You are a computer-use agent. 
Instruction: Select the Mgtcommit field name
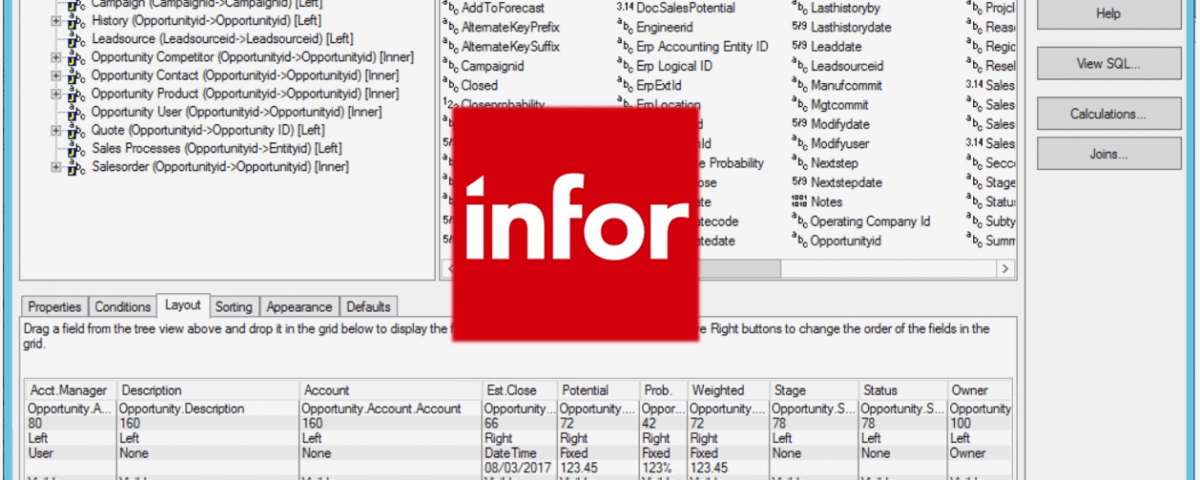[x=841, y=105]
